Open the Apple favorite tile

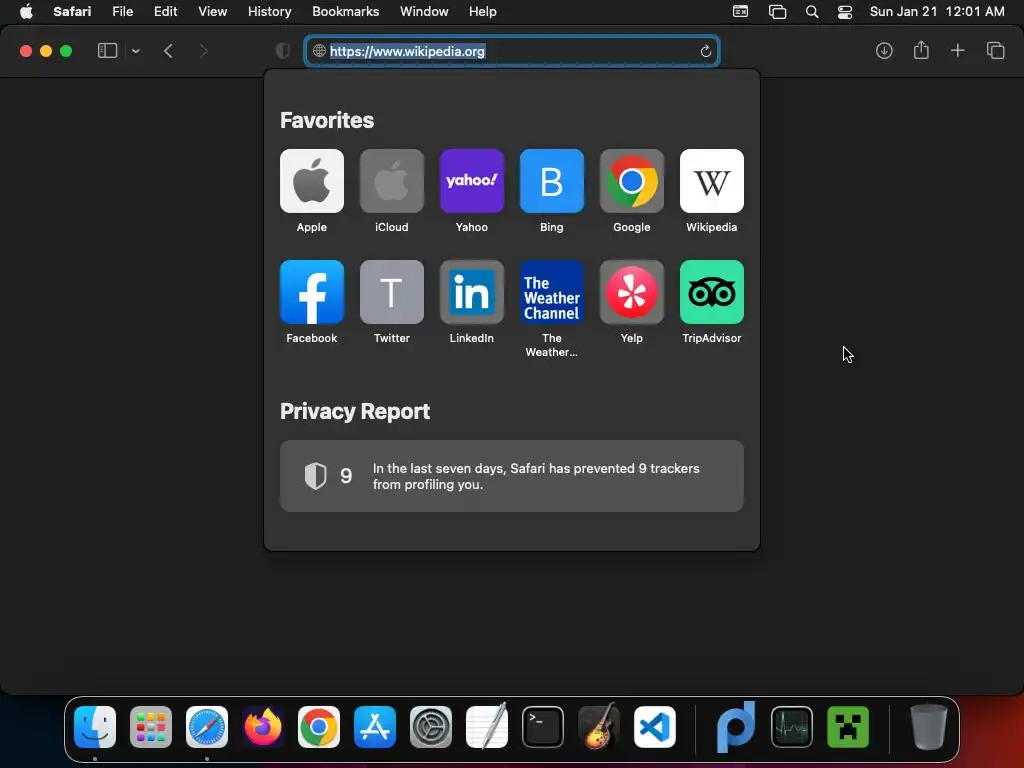pyautogui.click(x=312, y=181)
